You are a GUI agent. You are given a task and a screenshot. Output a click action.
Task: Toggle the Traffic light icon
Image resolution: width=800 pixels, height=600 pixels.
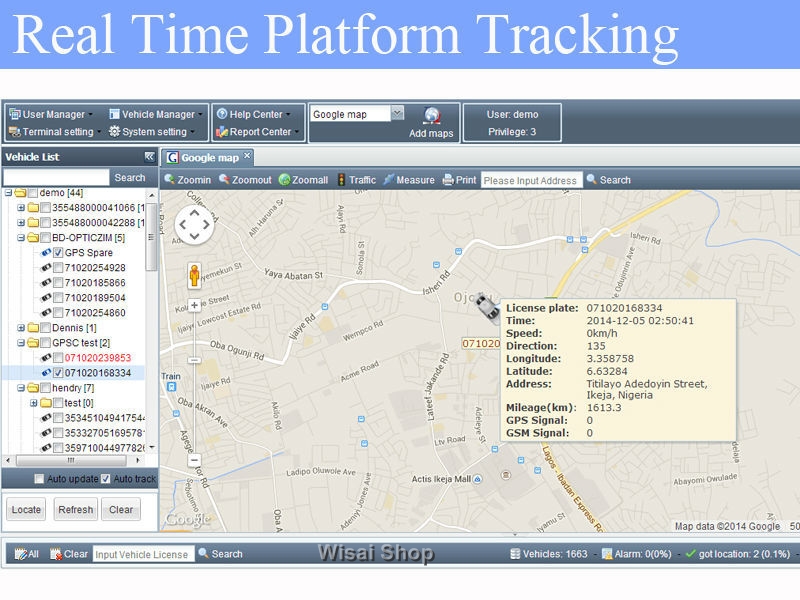(x=341, y=180)
